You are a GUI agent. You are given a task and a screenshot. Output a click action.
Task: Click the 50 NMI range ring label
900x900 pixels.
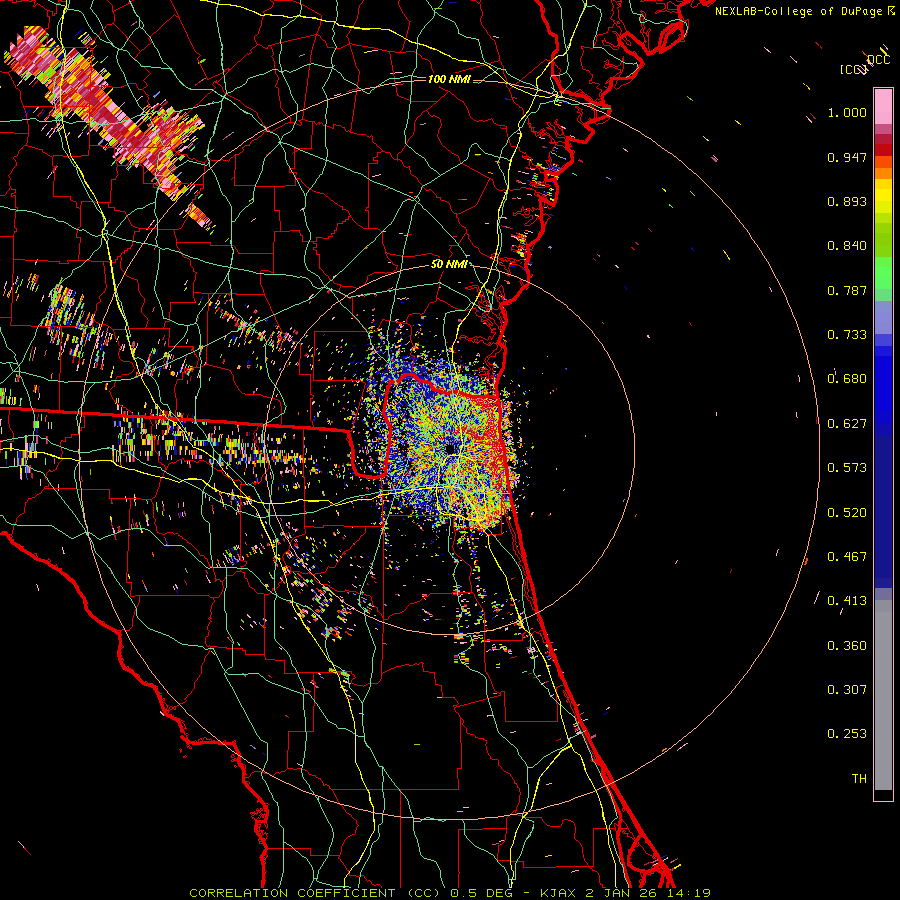(x=448, y=264)
